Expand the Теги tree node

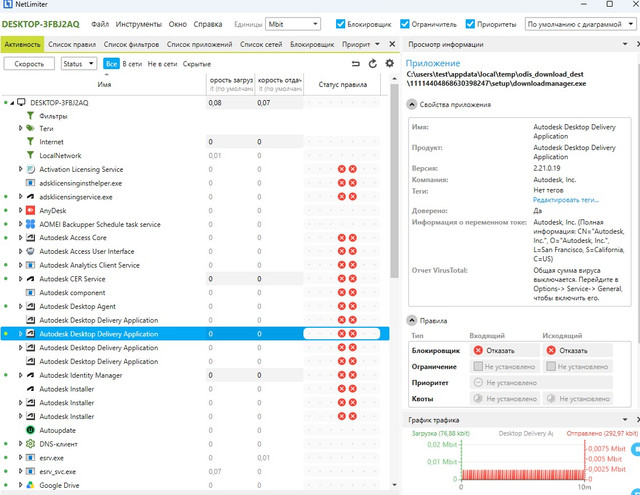coord(20,128)
